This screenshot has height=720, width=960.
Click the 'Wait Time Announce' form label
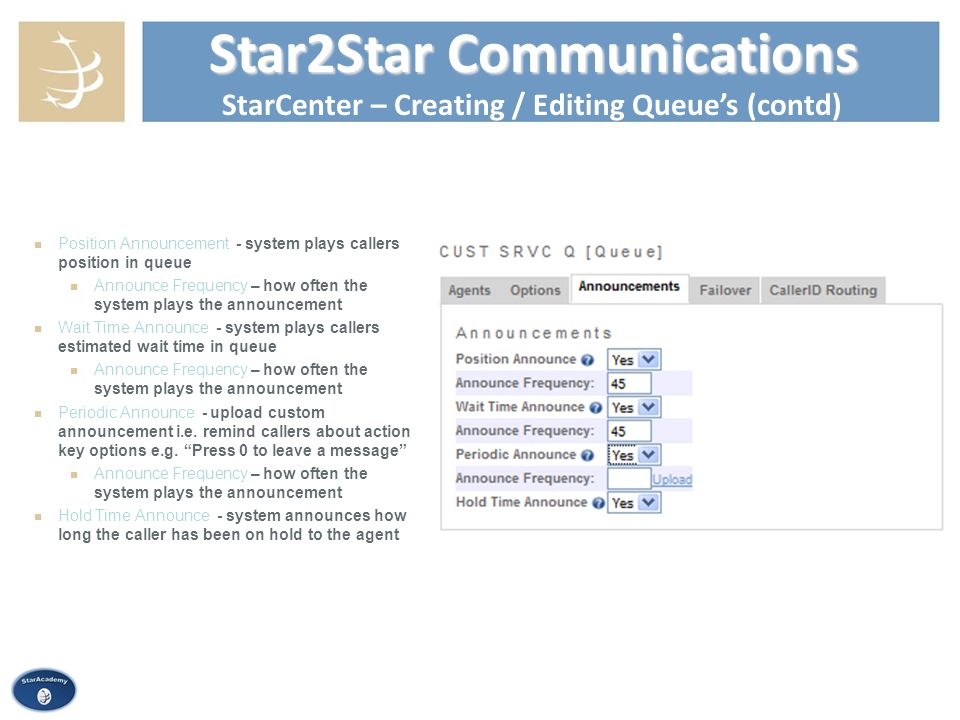[x=520, y=407]
